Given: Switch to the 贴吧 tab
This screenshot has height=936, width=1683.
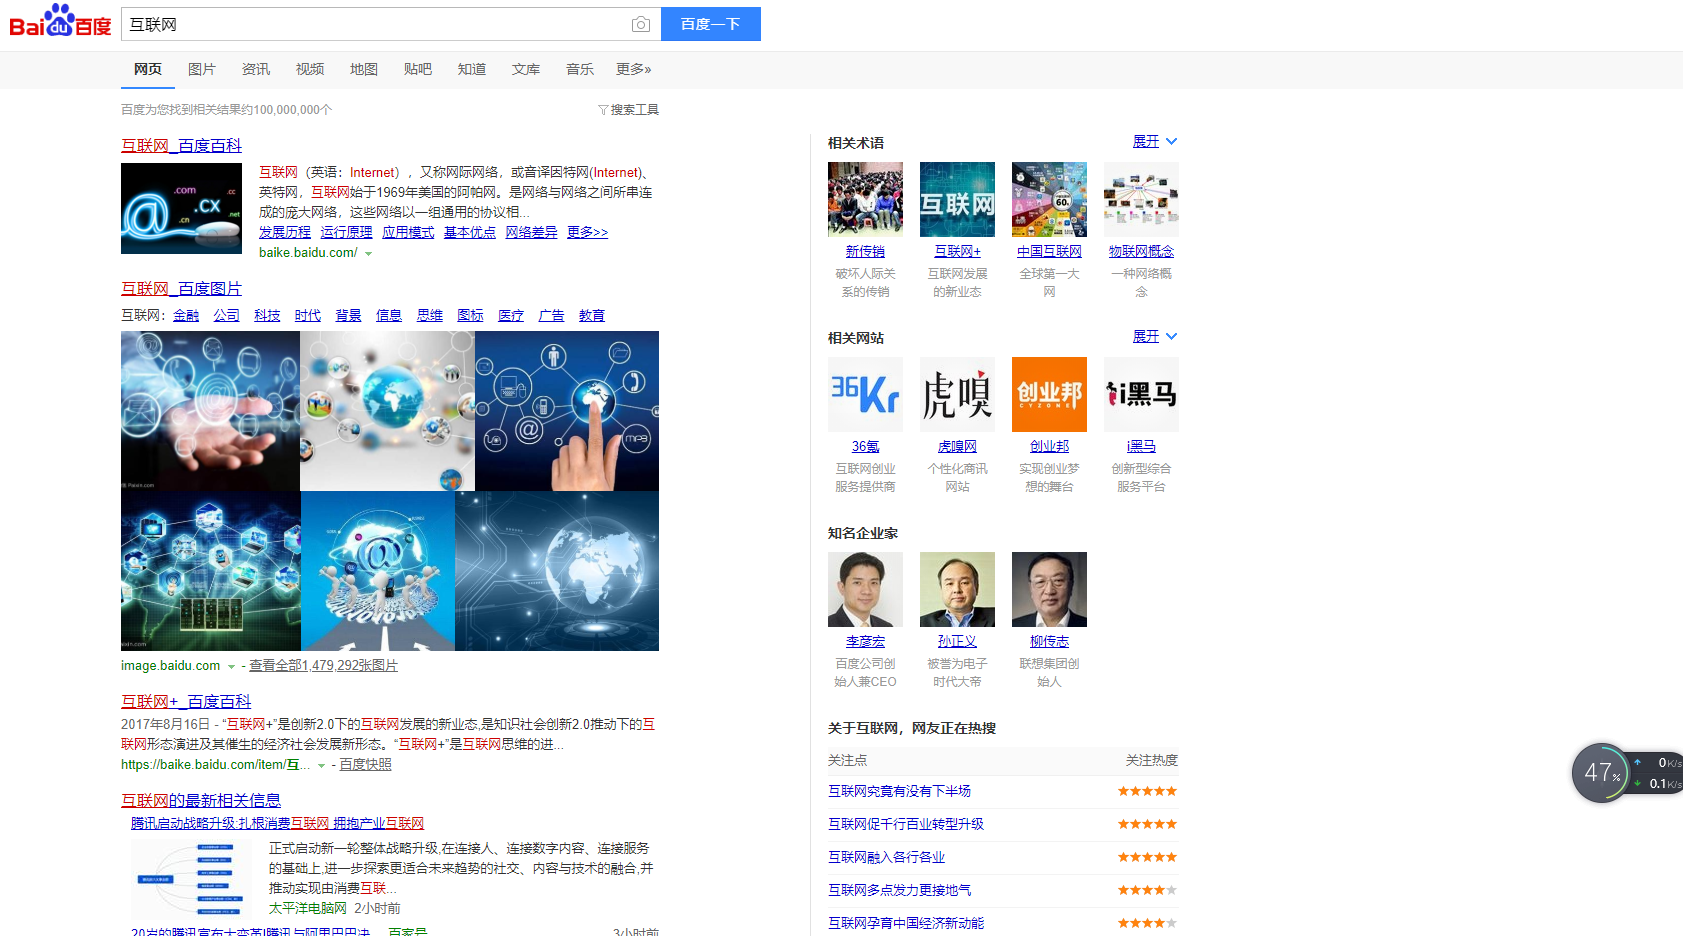Looking at the screenshot, I should (418, 69).
